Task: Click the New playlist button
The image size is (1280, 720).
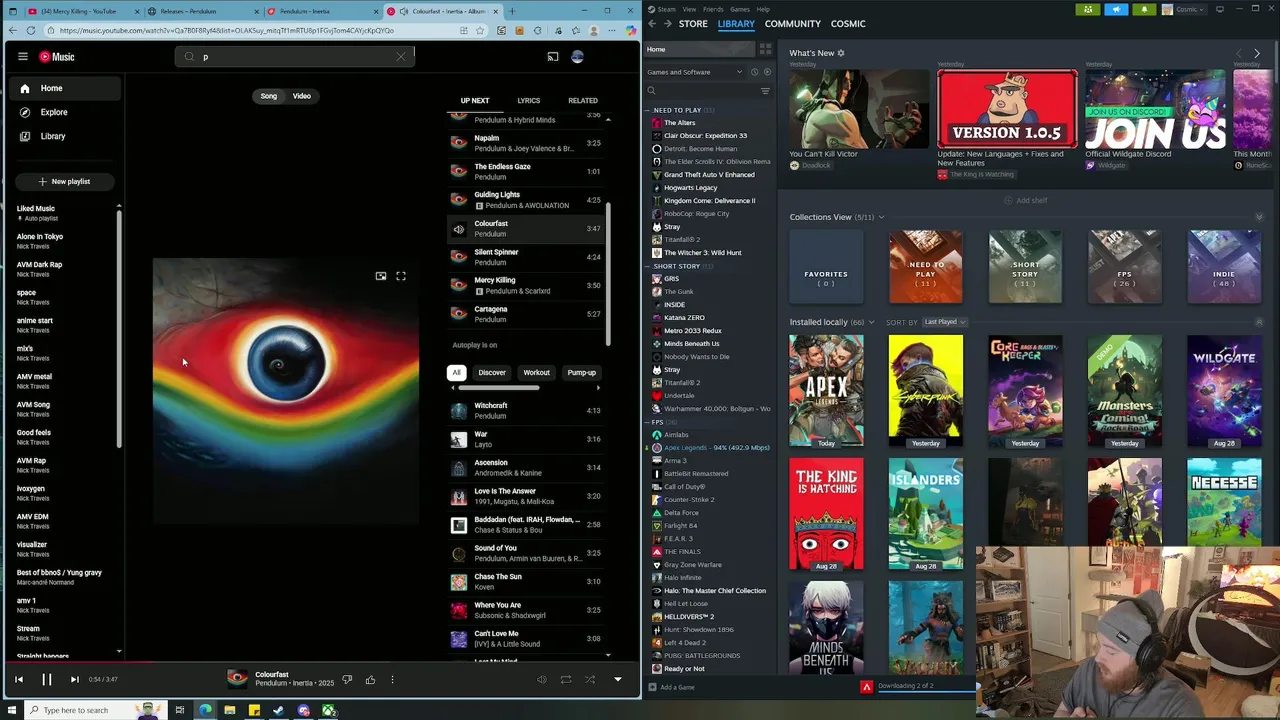Action: tap(64, 182)
